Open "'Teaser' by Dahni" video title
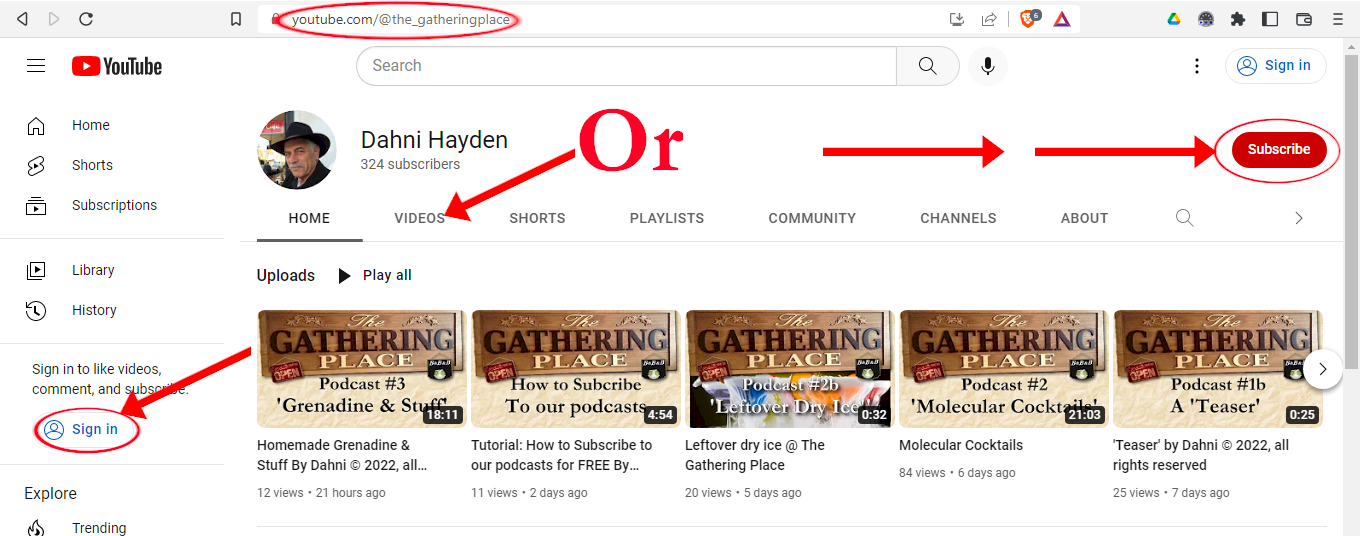The image size is (1360, 536). click(x=1201, y=455)
